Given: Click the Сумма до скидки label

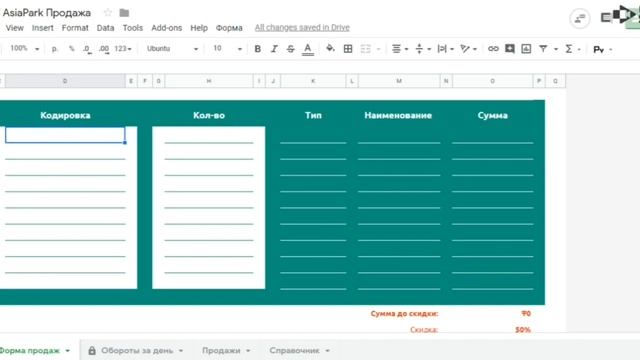Looking at the screenshot, I should pyautogui.click(x=404, y=313).
